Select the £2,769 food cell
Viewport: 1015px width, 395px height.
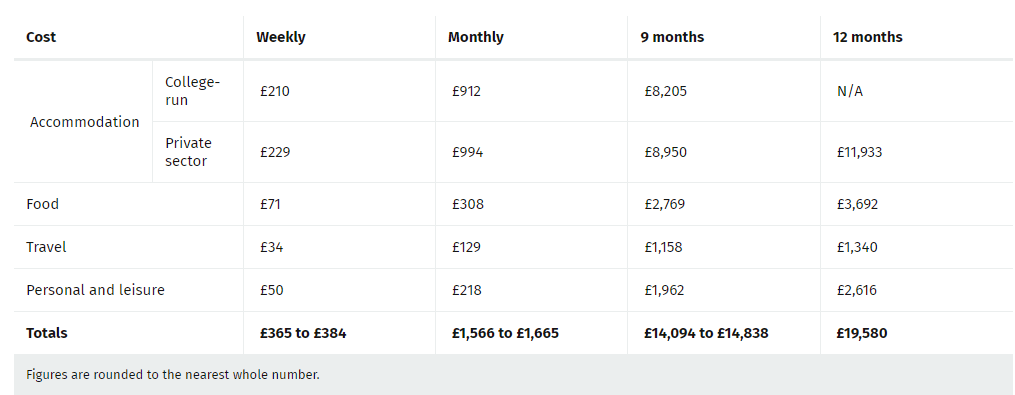[x=664, y=204]
